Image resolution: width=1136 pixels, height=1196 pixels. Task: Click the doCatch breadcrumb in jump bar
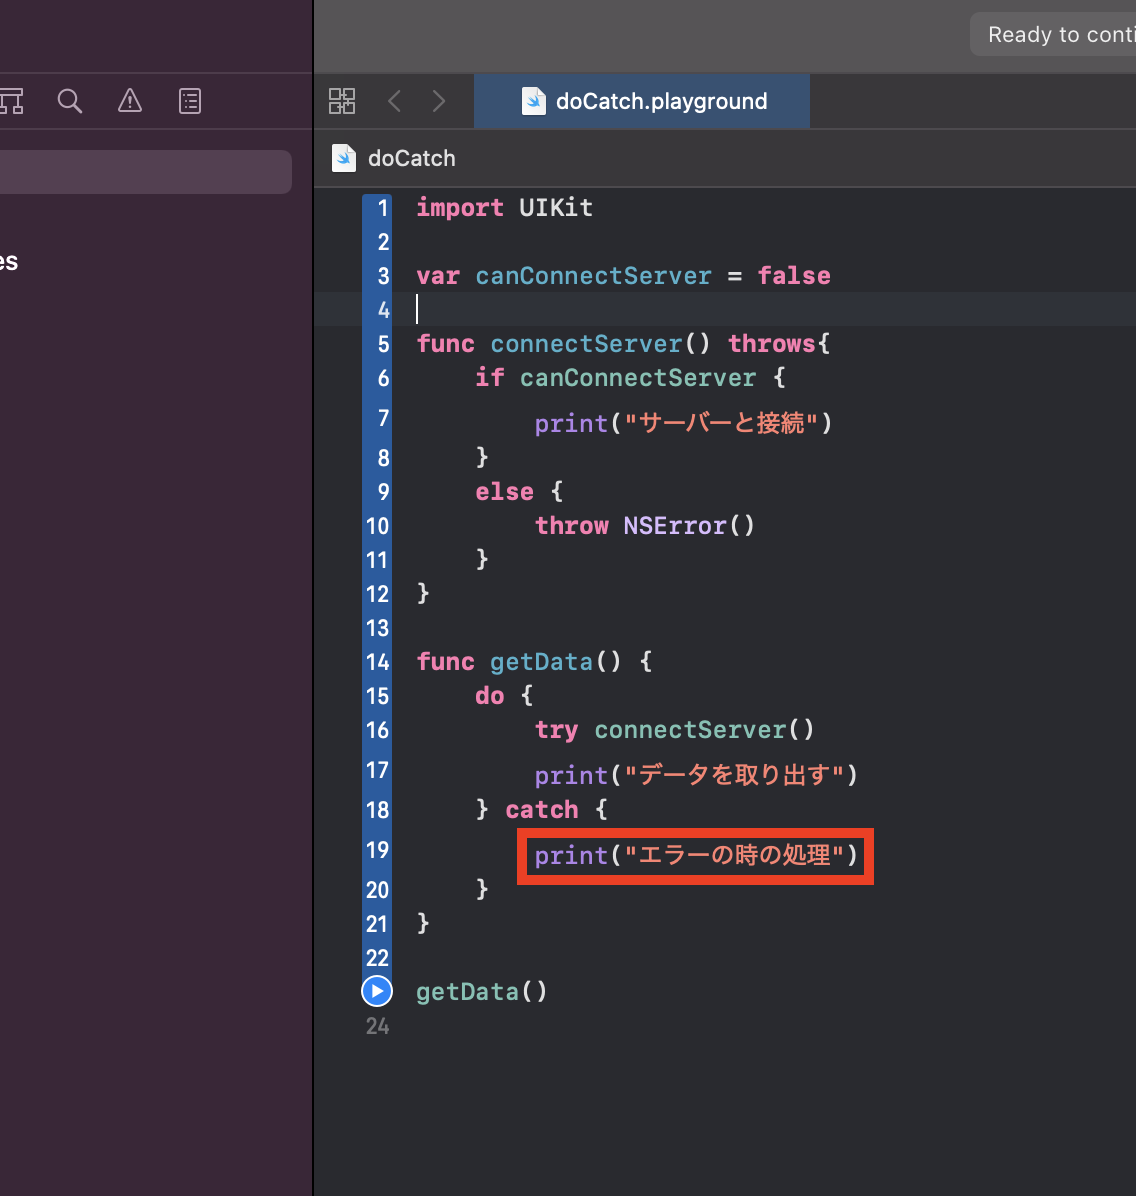[411, 158]
